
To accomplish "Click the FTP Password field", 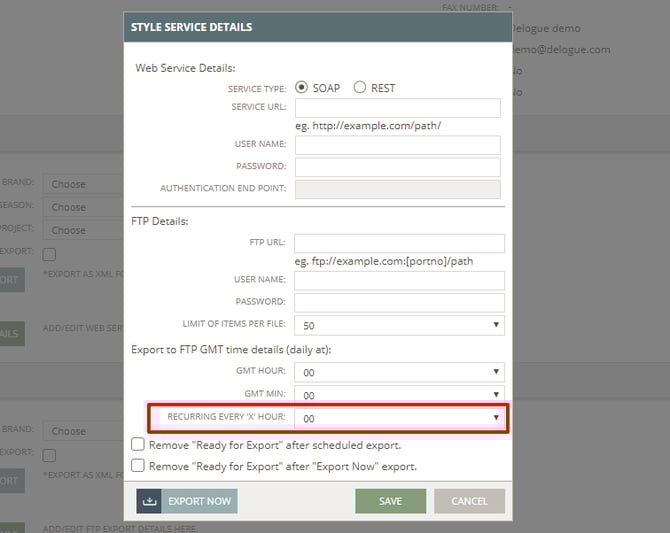I will point(399,302).
